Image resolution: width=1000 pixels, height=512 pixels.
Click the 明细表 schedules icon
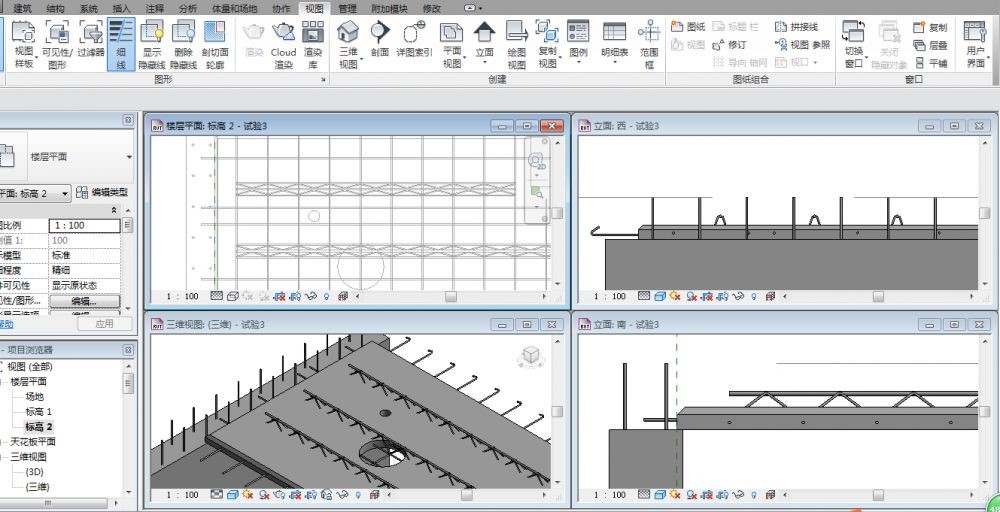615,43
